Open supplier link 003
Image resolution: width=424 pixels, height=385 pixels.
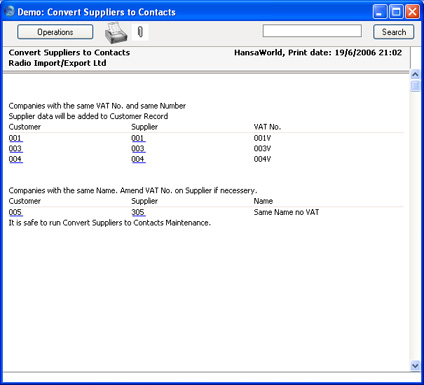click(138, 149)
